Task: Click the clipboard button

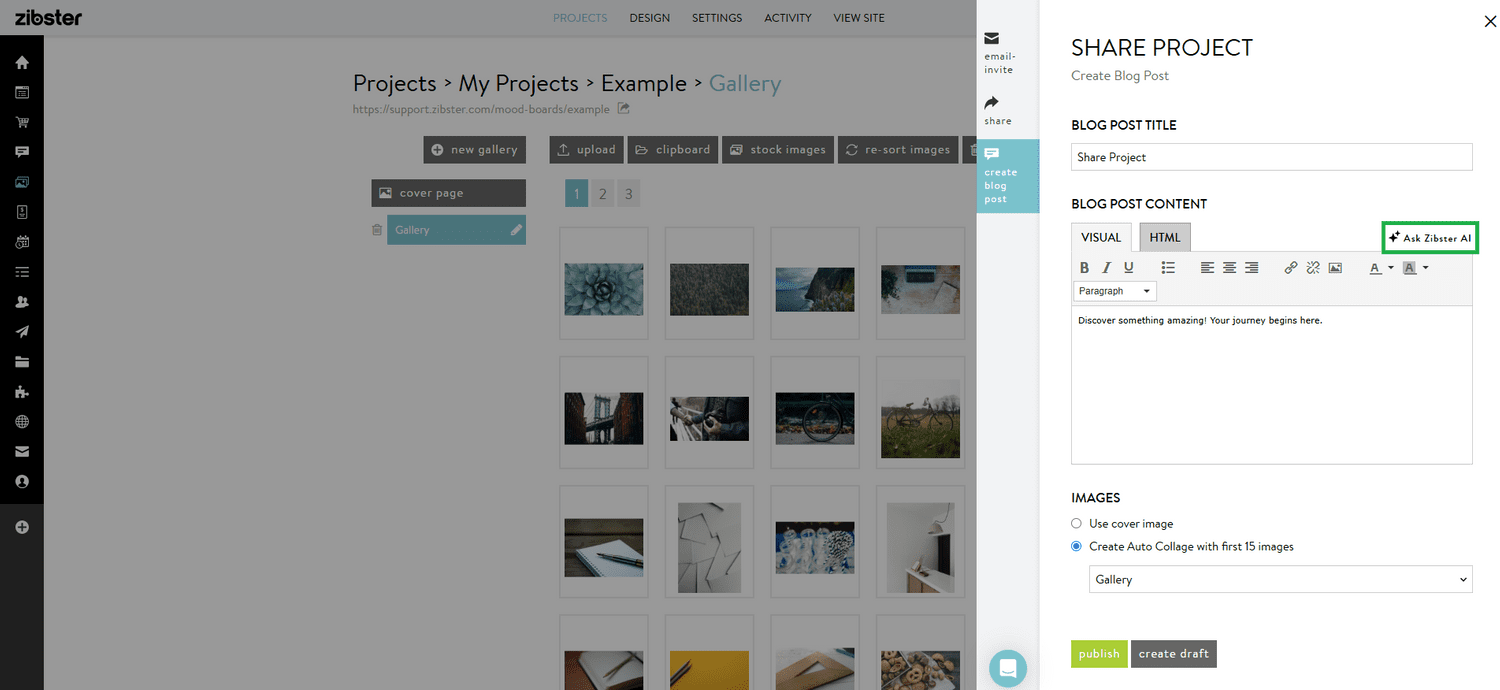Action: pyautogui.click(x=673, y=150)
